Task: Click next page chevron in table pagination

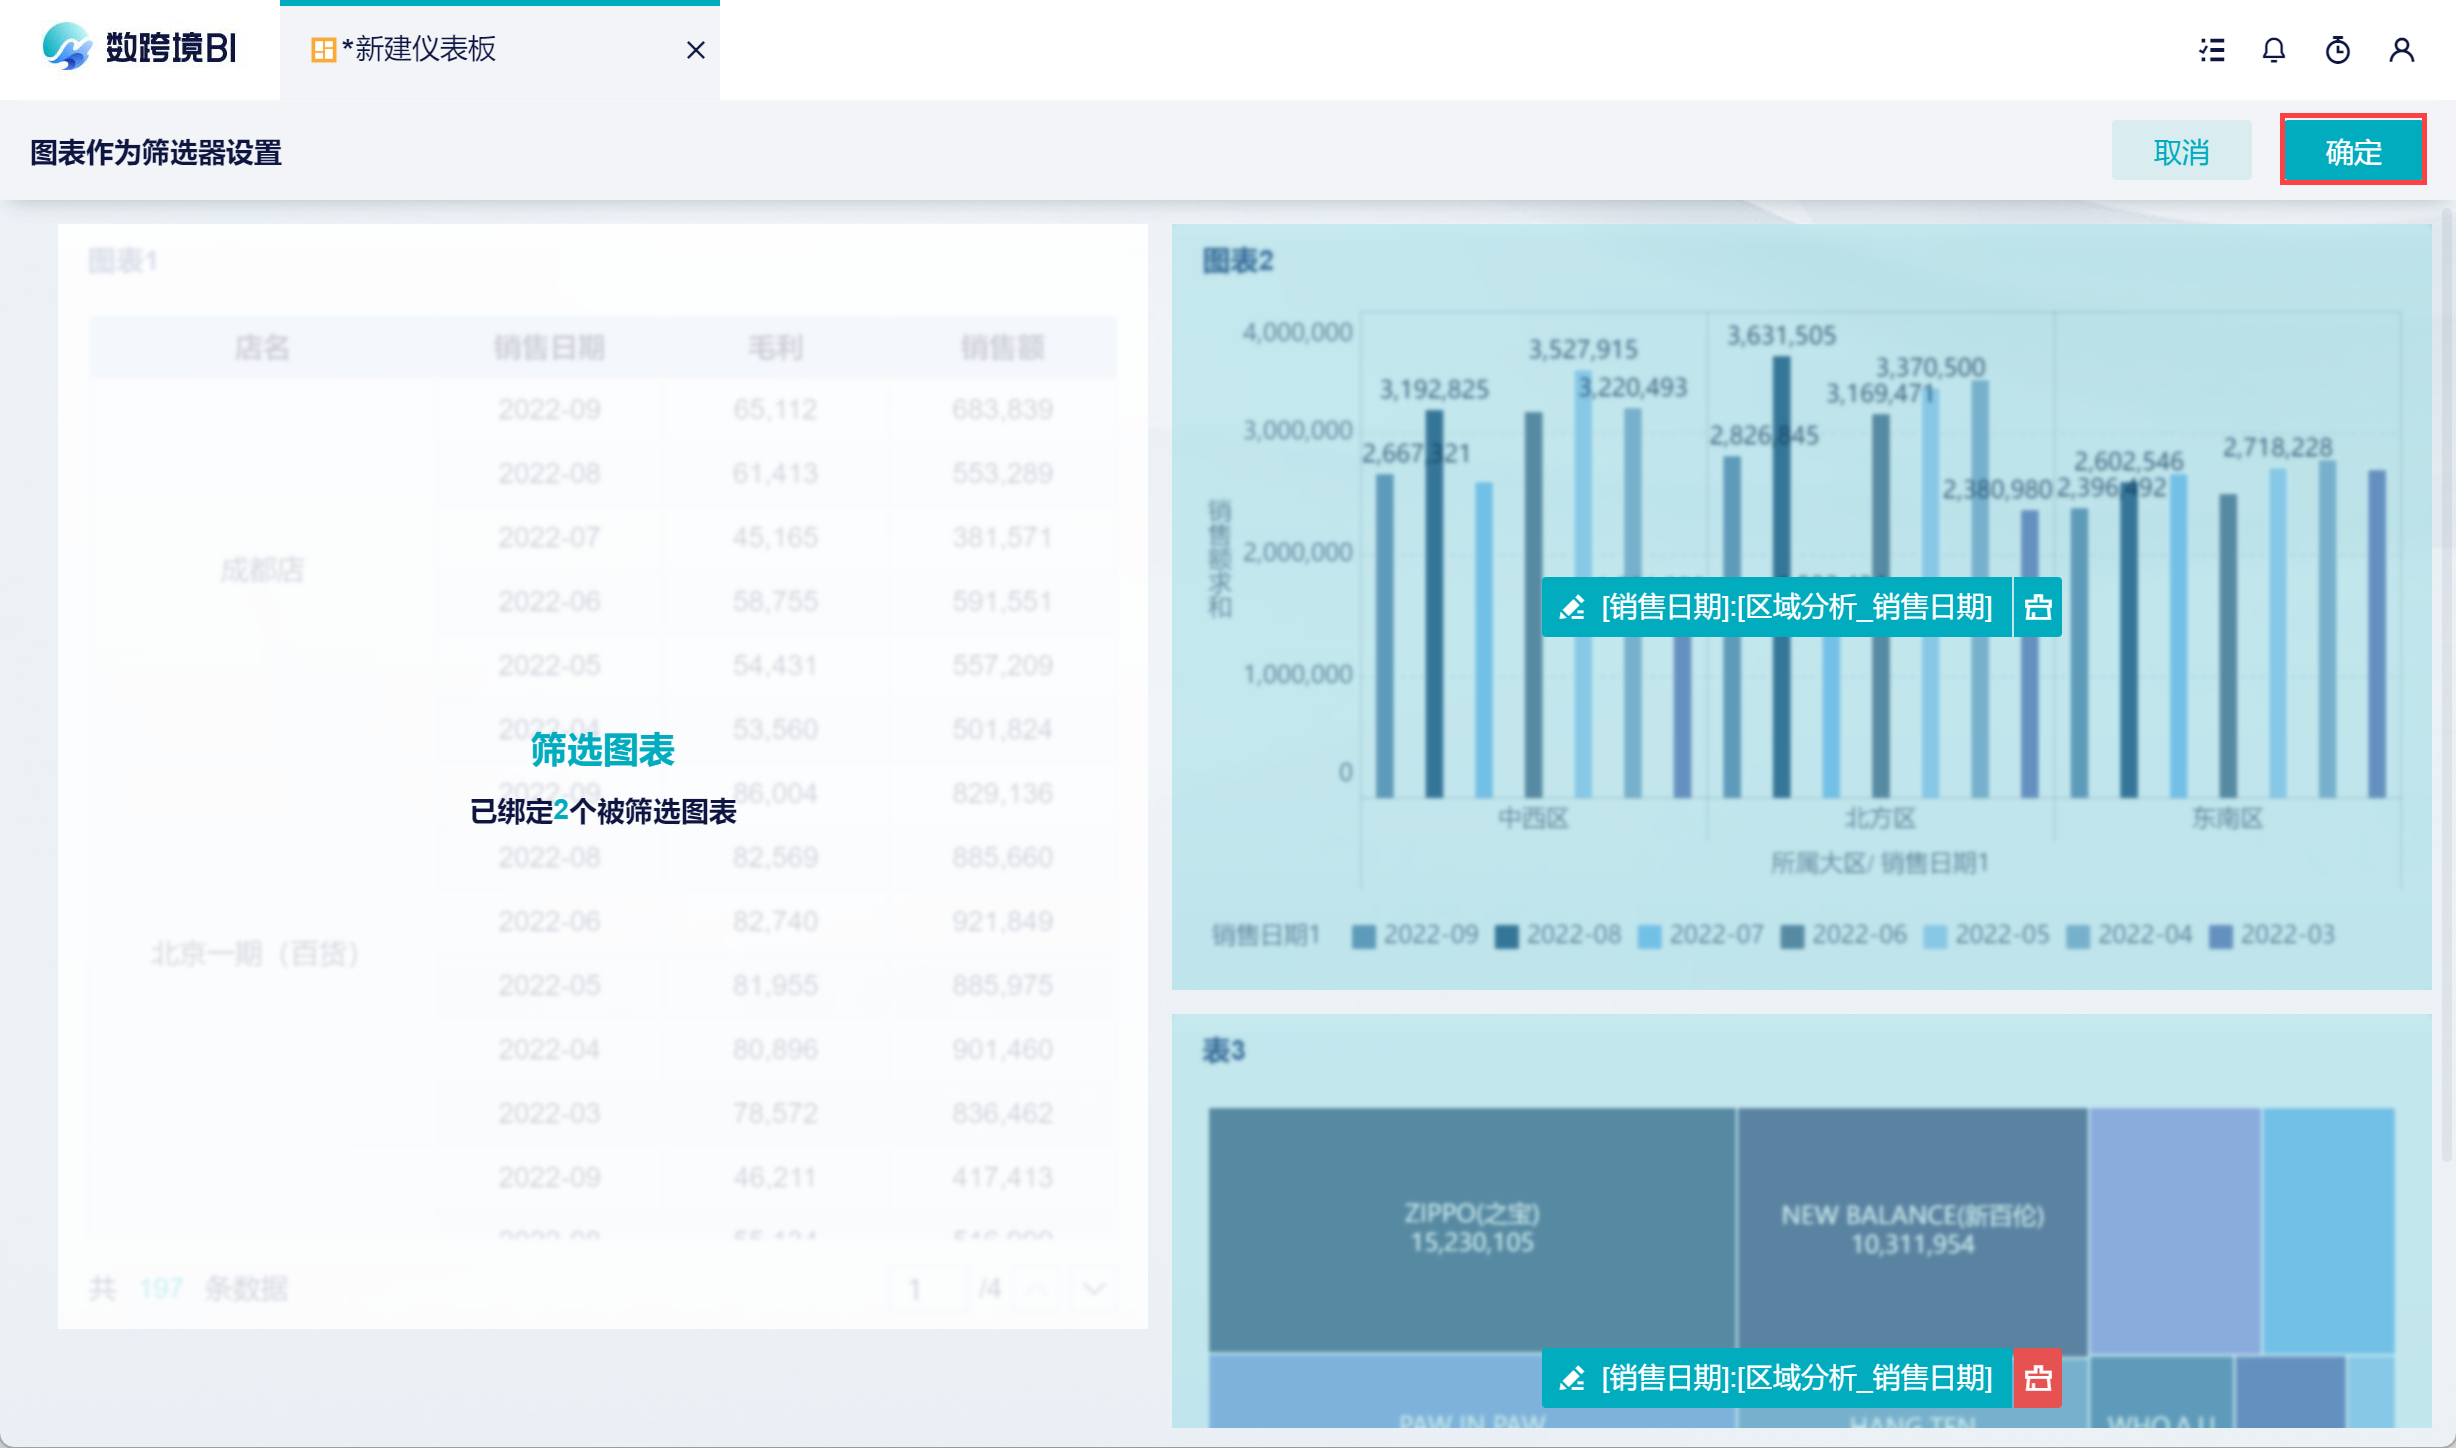Action: (x=1094, y=1288)
